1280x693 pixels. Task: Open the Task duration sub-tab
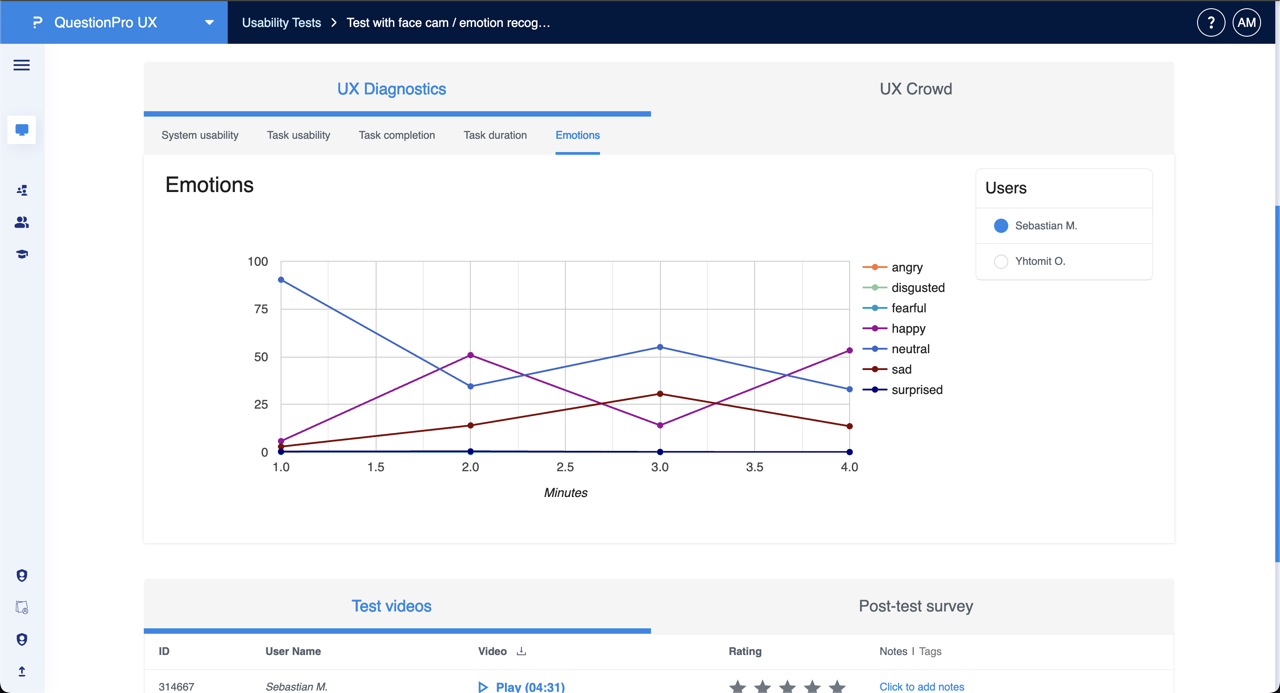tap(495, 135)
